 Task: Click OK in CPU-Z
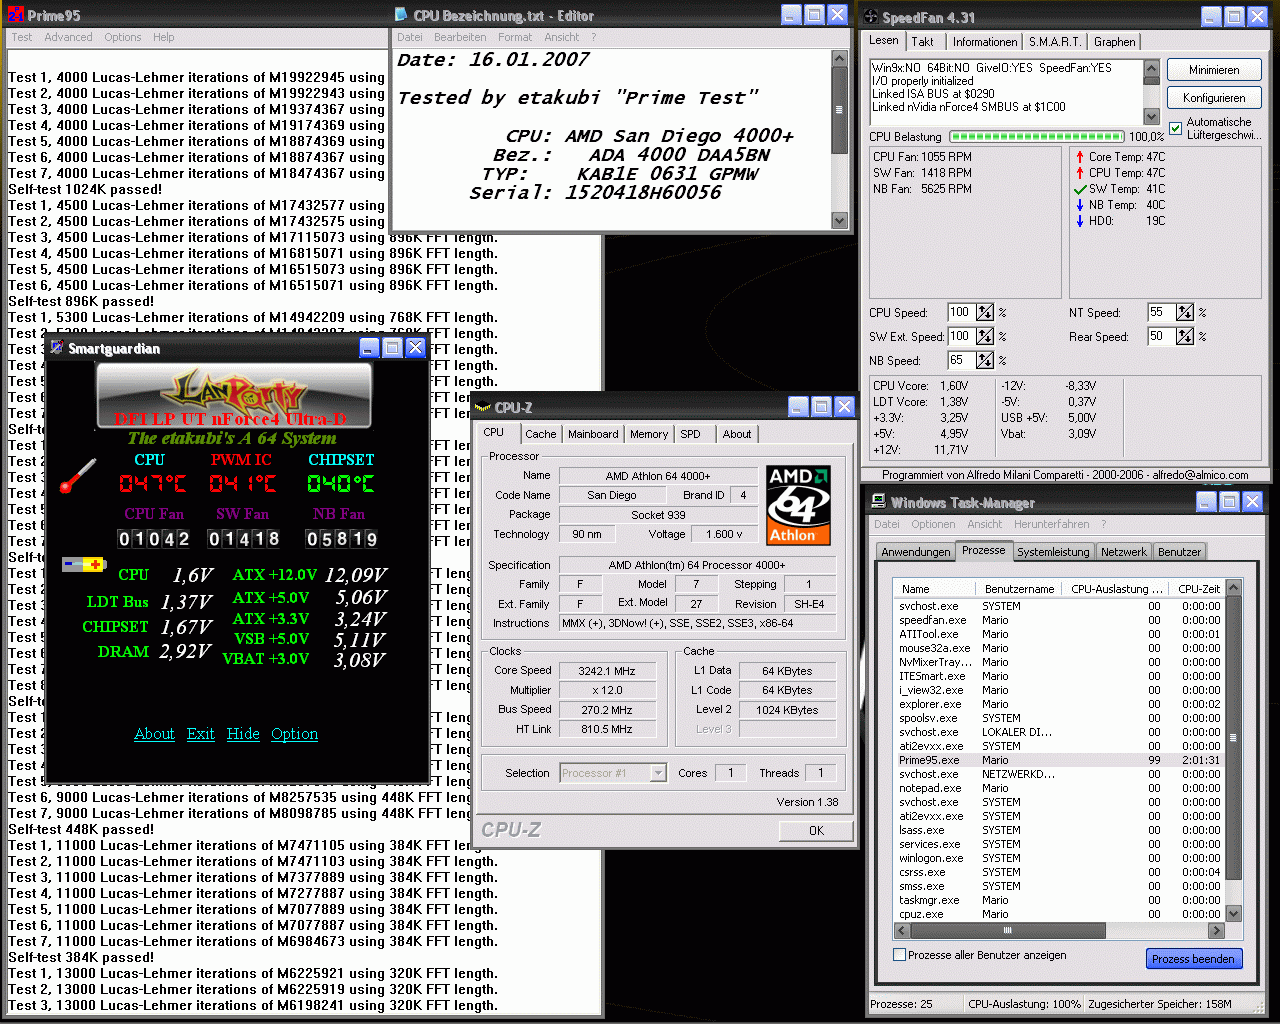[816, 831]
